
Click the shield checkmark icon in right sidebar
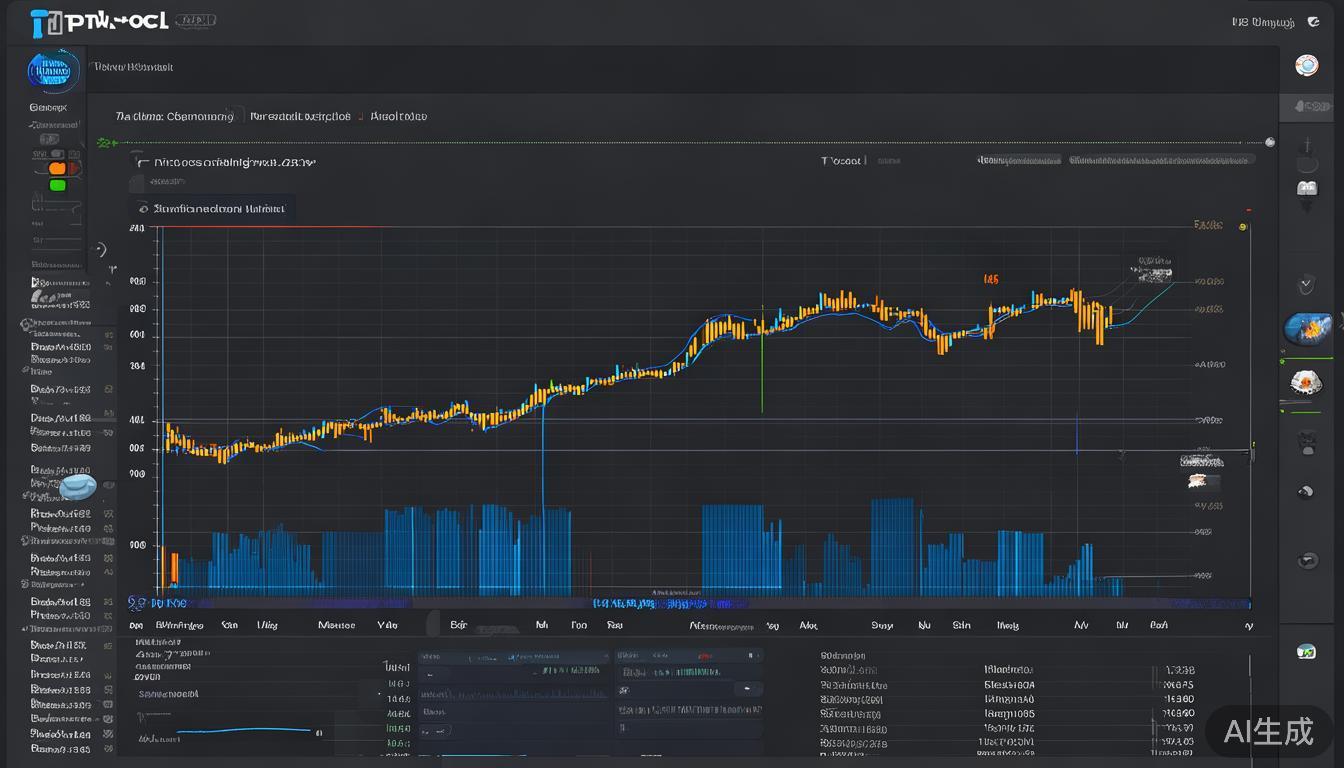[1306, 285]
